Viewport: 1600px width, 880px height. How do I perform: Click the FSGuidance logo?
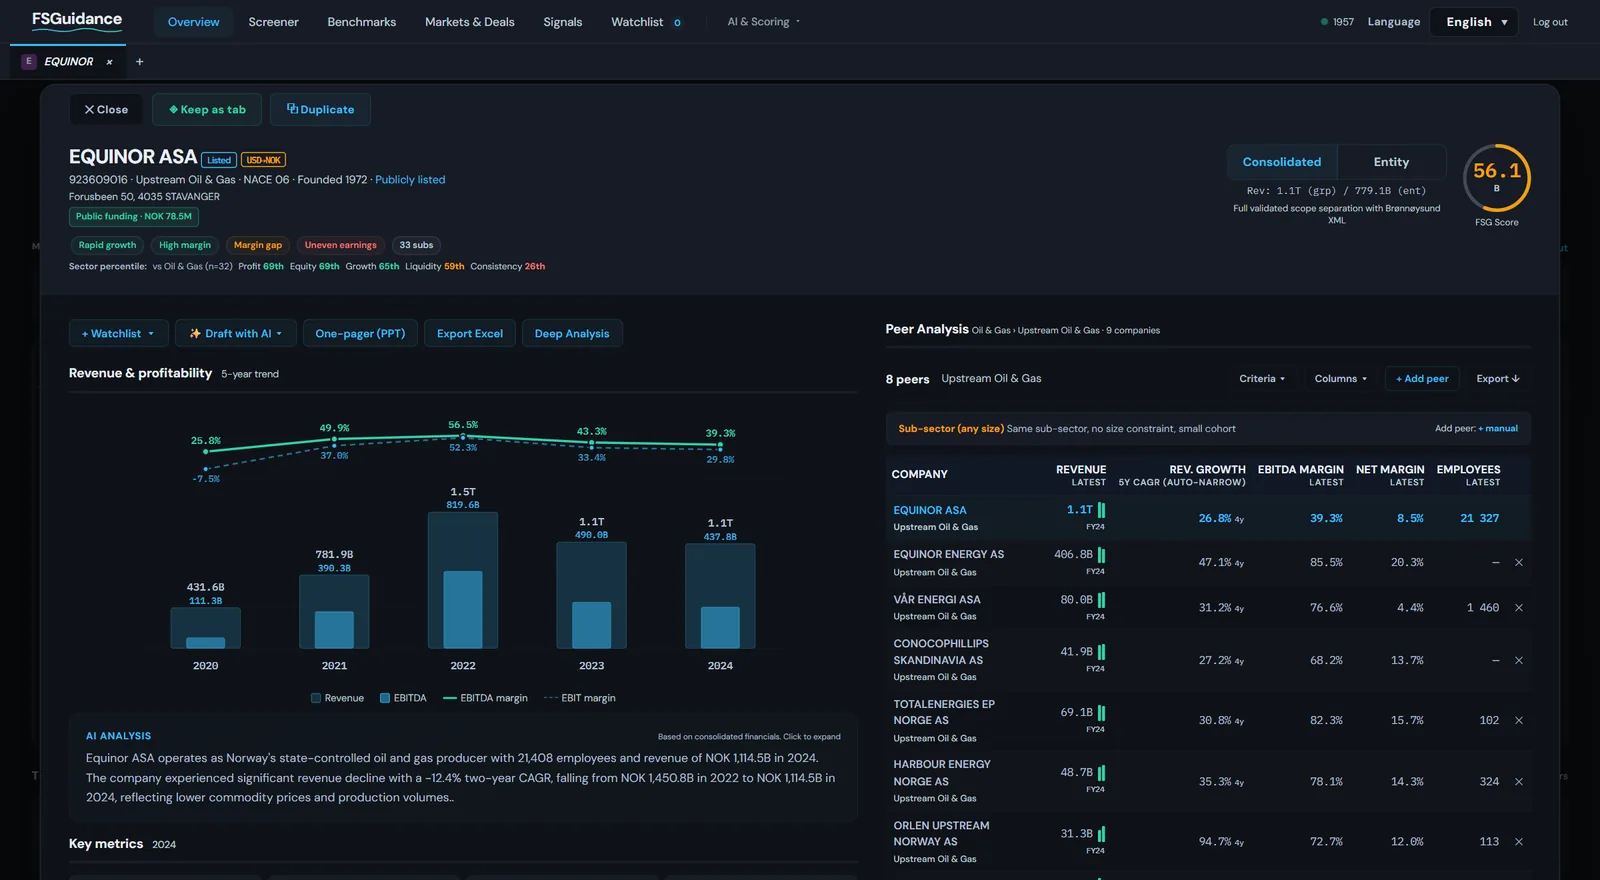coord(77,20)
